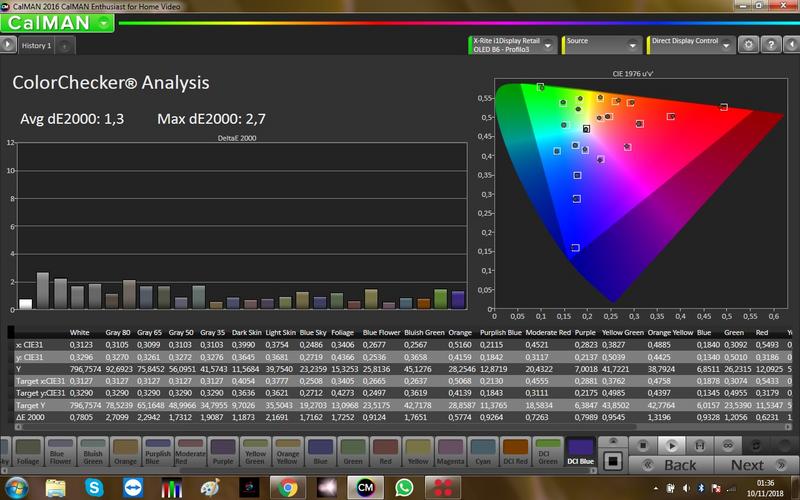Open the CalMAN main menu dropdown
The width and height of the screenshot is (800, 500).
(x=104, y=23)
